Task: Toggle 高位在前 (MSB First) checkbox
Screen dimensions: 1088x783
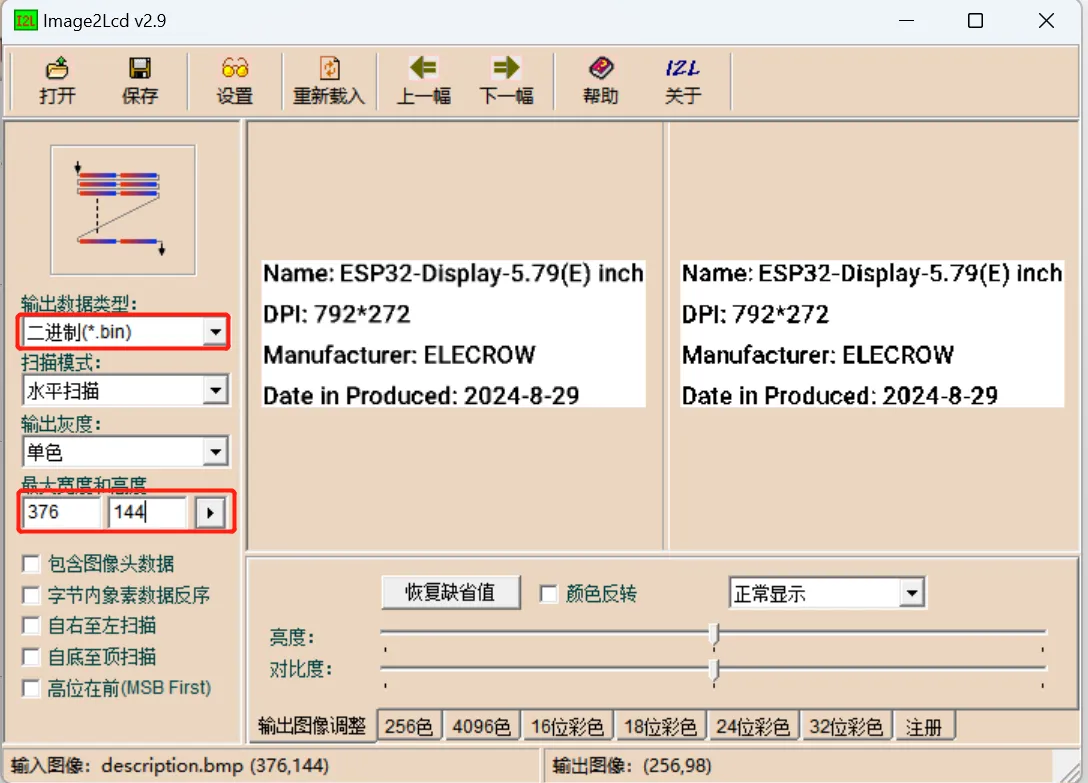Action: click(x=32, y=689)
